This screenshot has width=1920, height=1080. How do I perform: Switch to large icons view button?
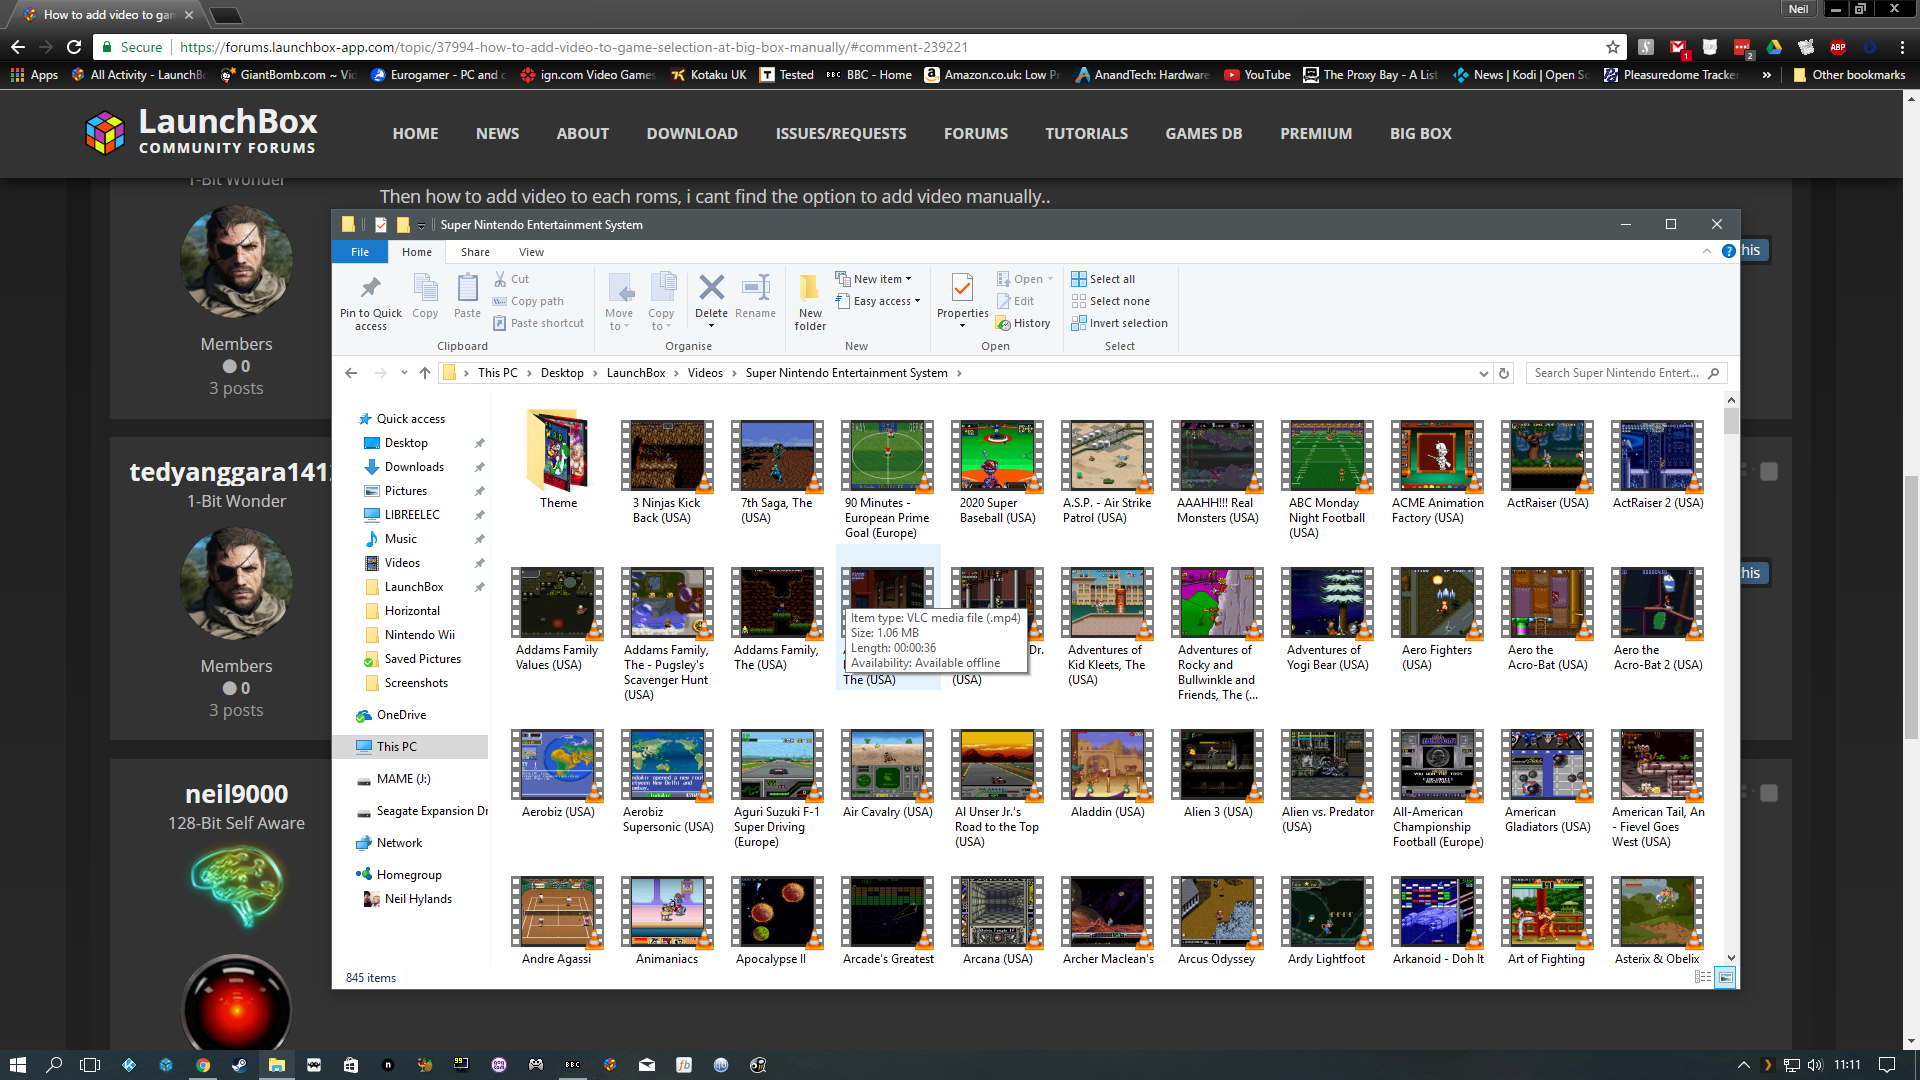(x=1725, y=977)
